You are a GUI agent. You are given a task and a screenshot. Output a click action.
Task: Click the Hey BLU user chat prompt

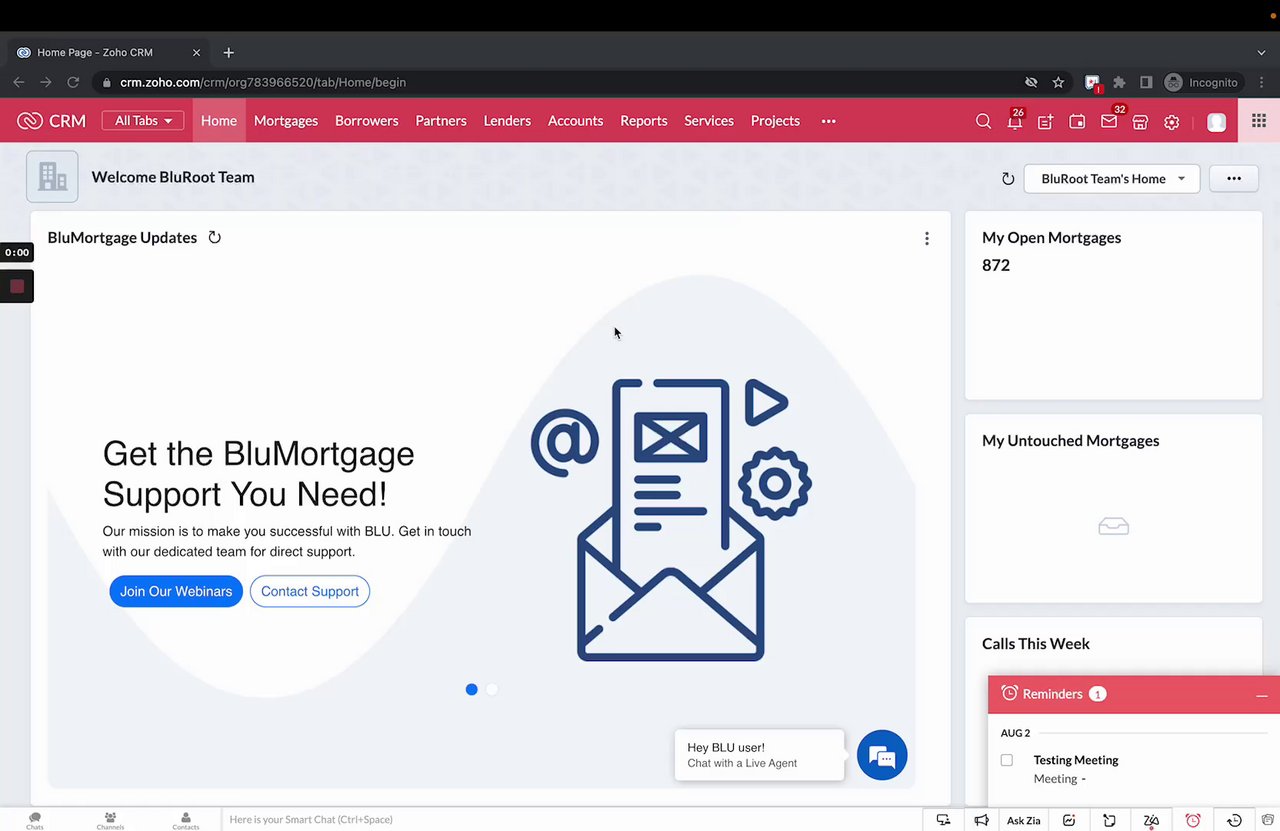tap(759, 755)
